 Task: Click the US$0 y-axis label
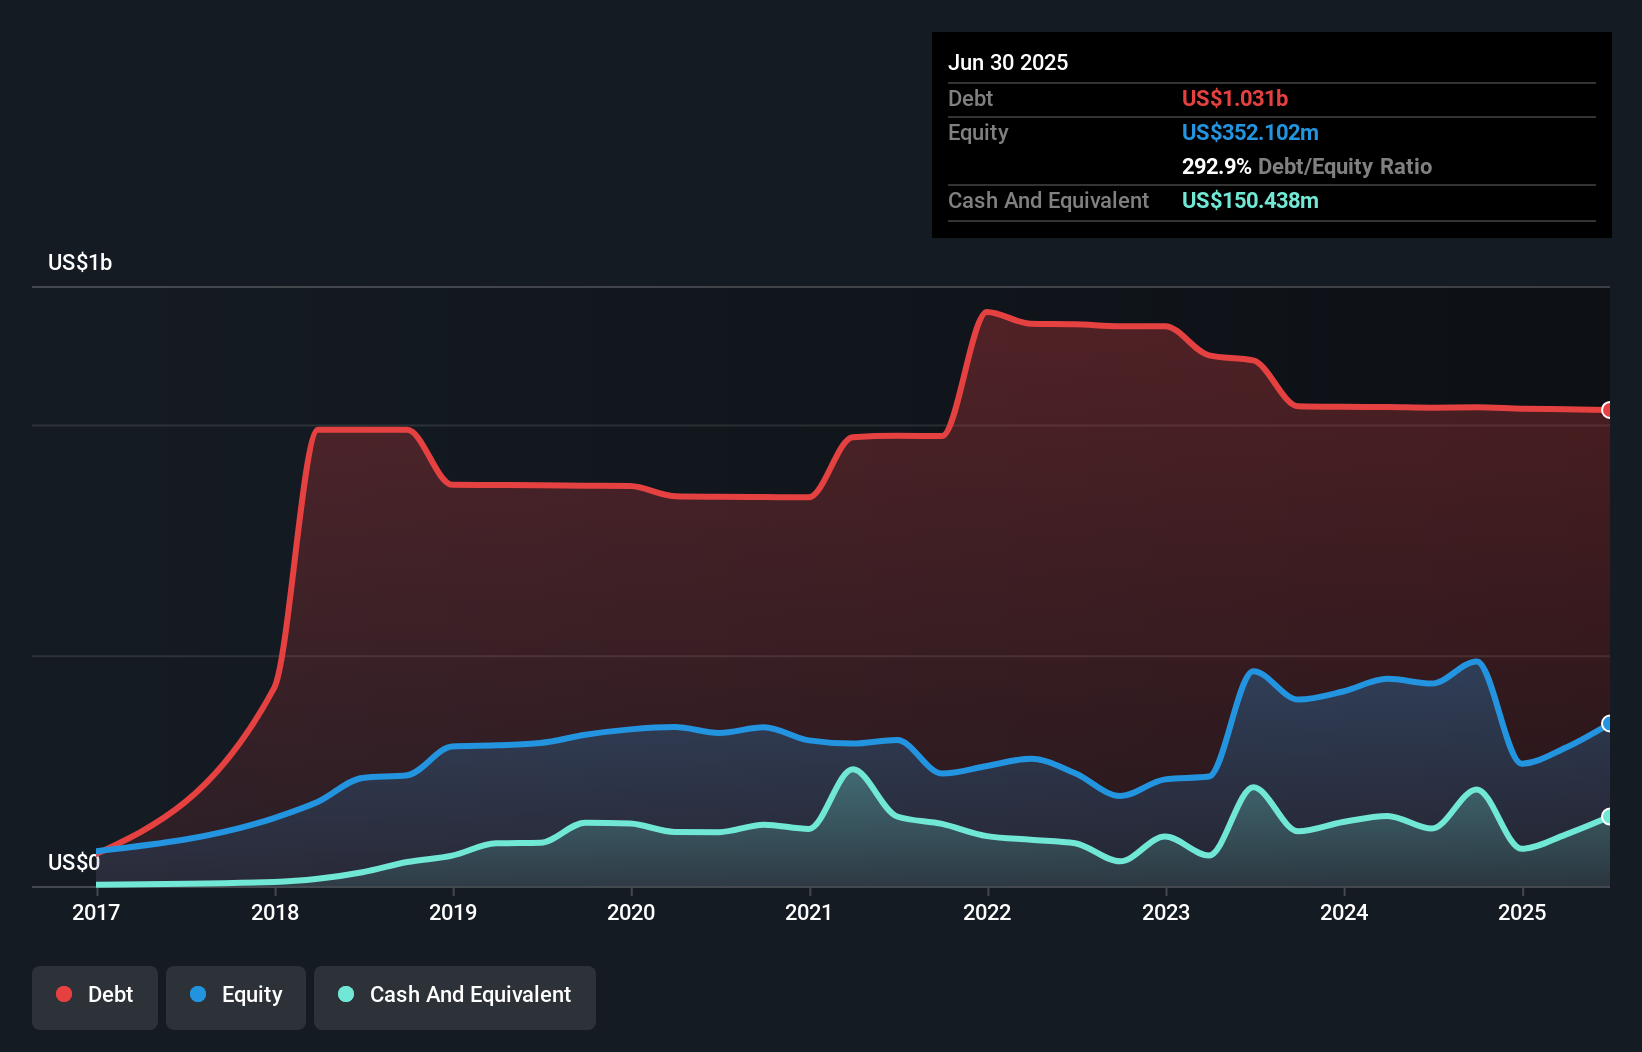[x=74, y=862]
